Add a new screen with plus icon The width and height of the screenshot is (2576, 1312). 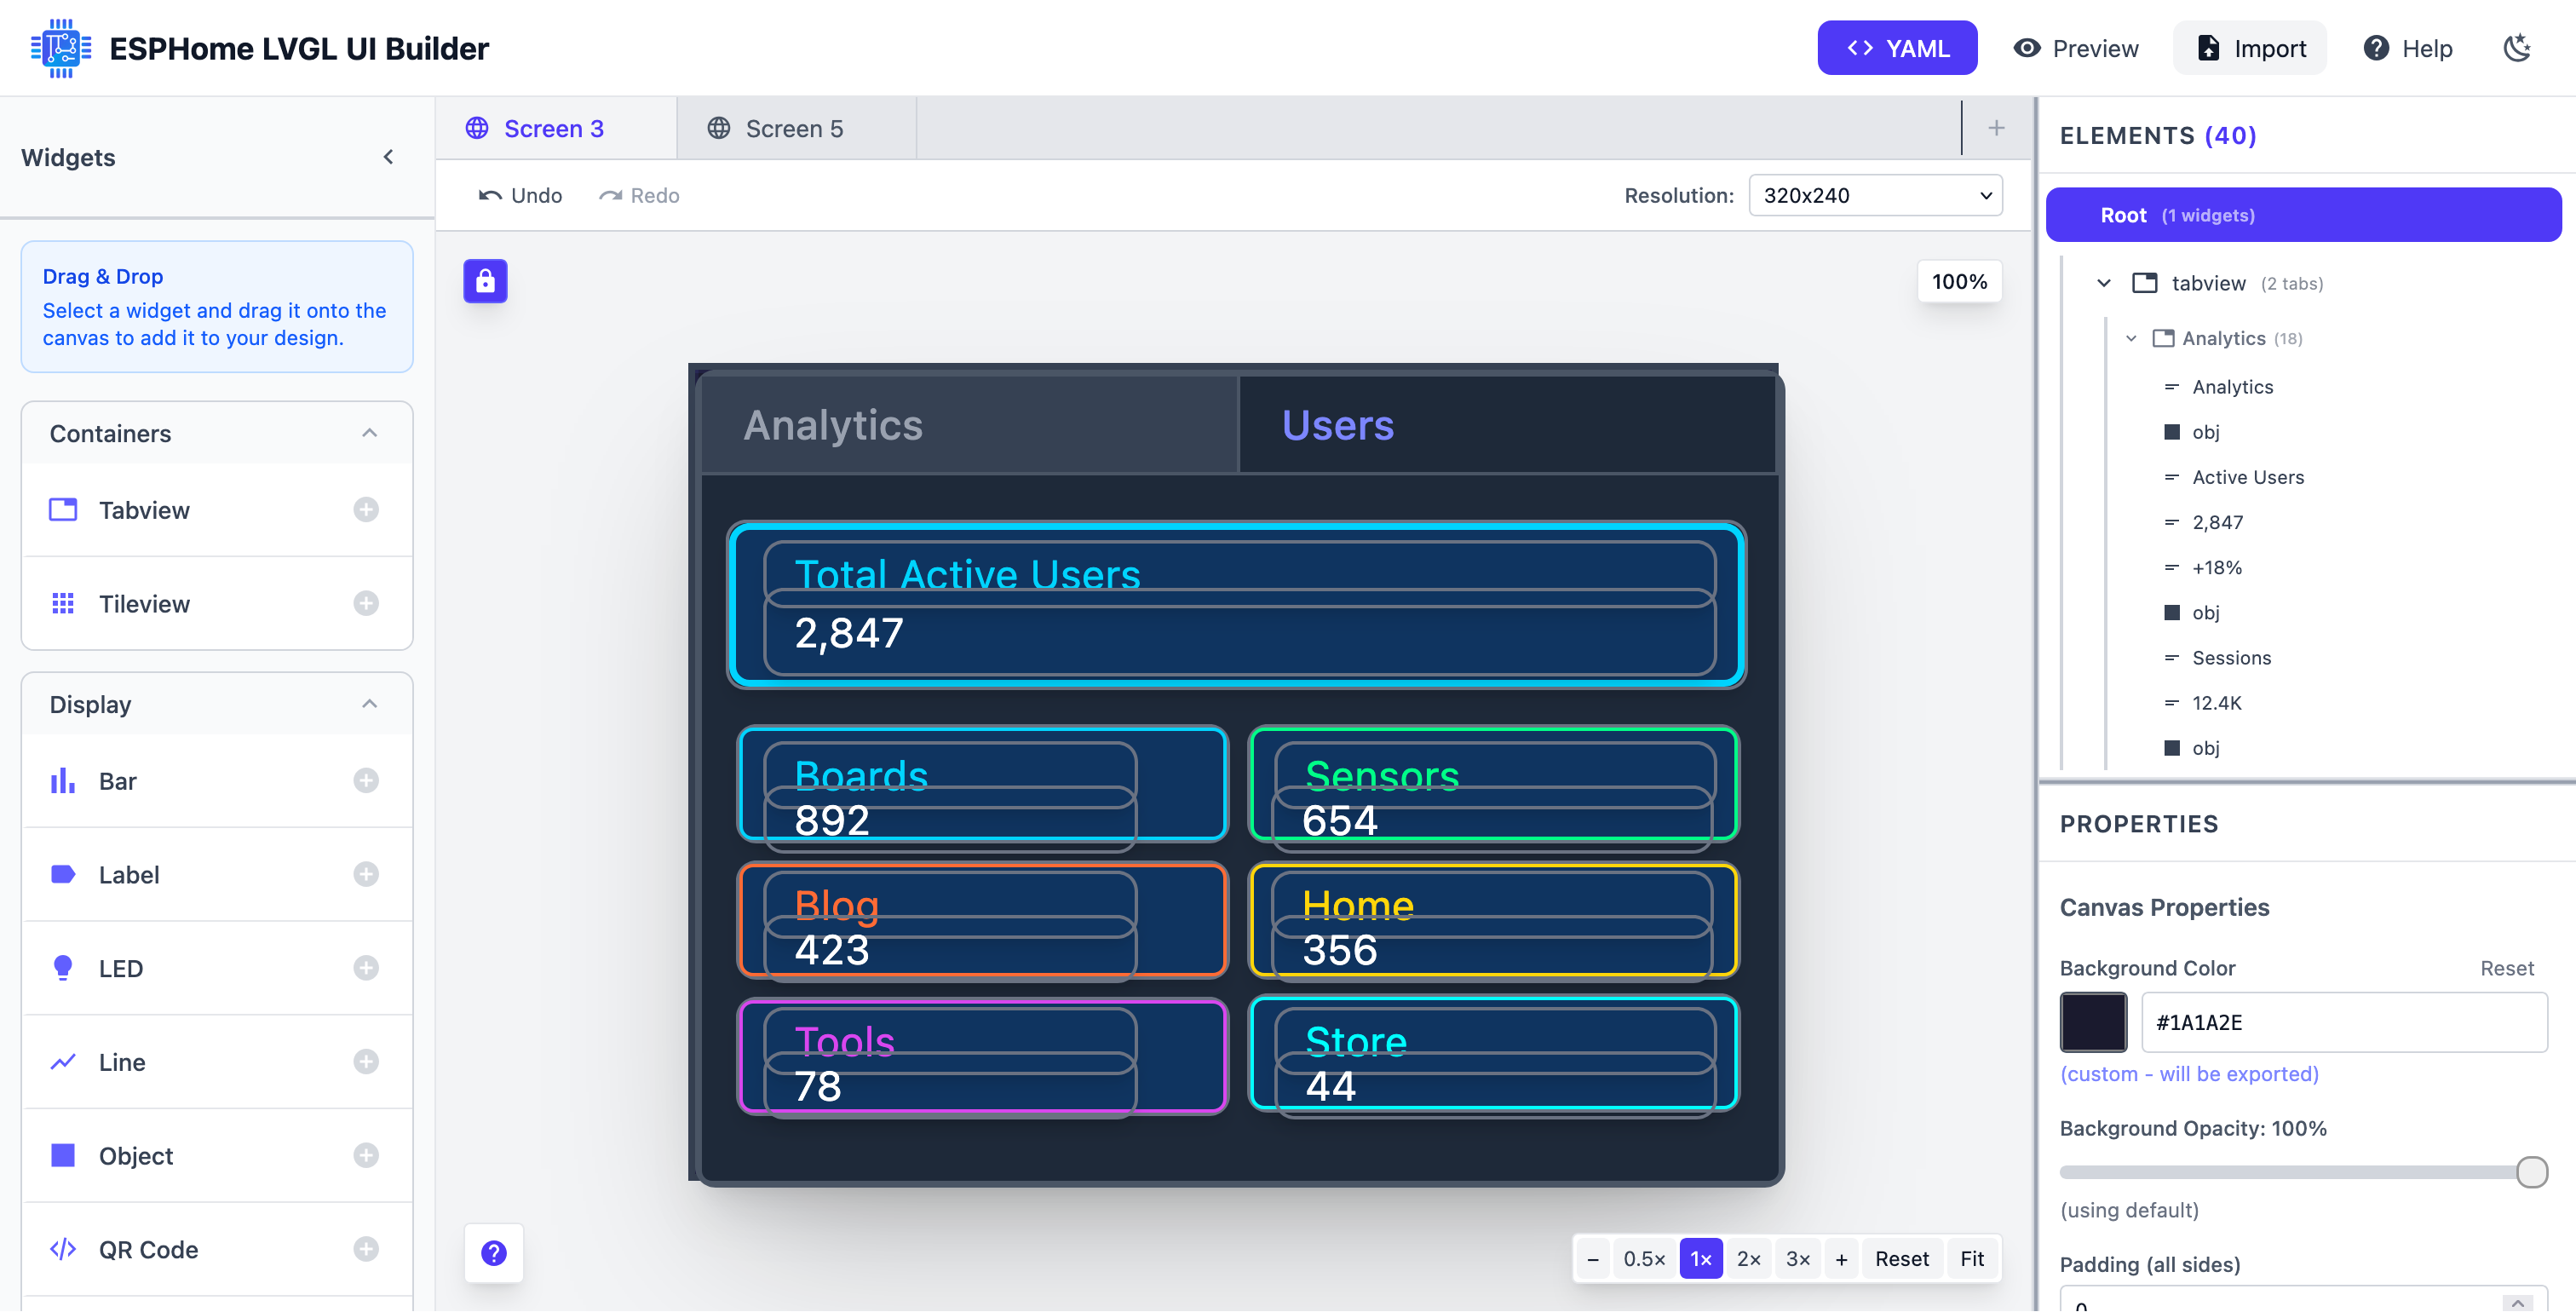point(1996,128)
